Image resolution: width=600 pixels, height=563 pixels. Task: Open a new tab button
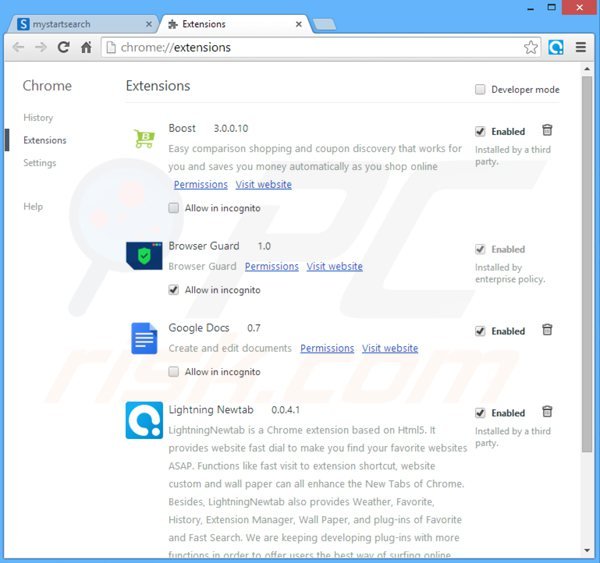coord(324,24)
